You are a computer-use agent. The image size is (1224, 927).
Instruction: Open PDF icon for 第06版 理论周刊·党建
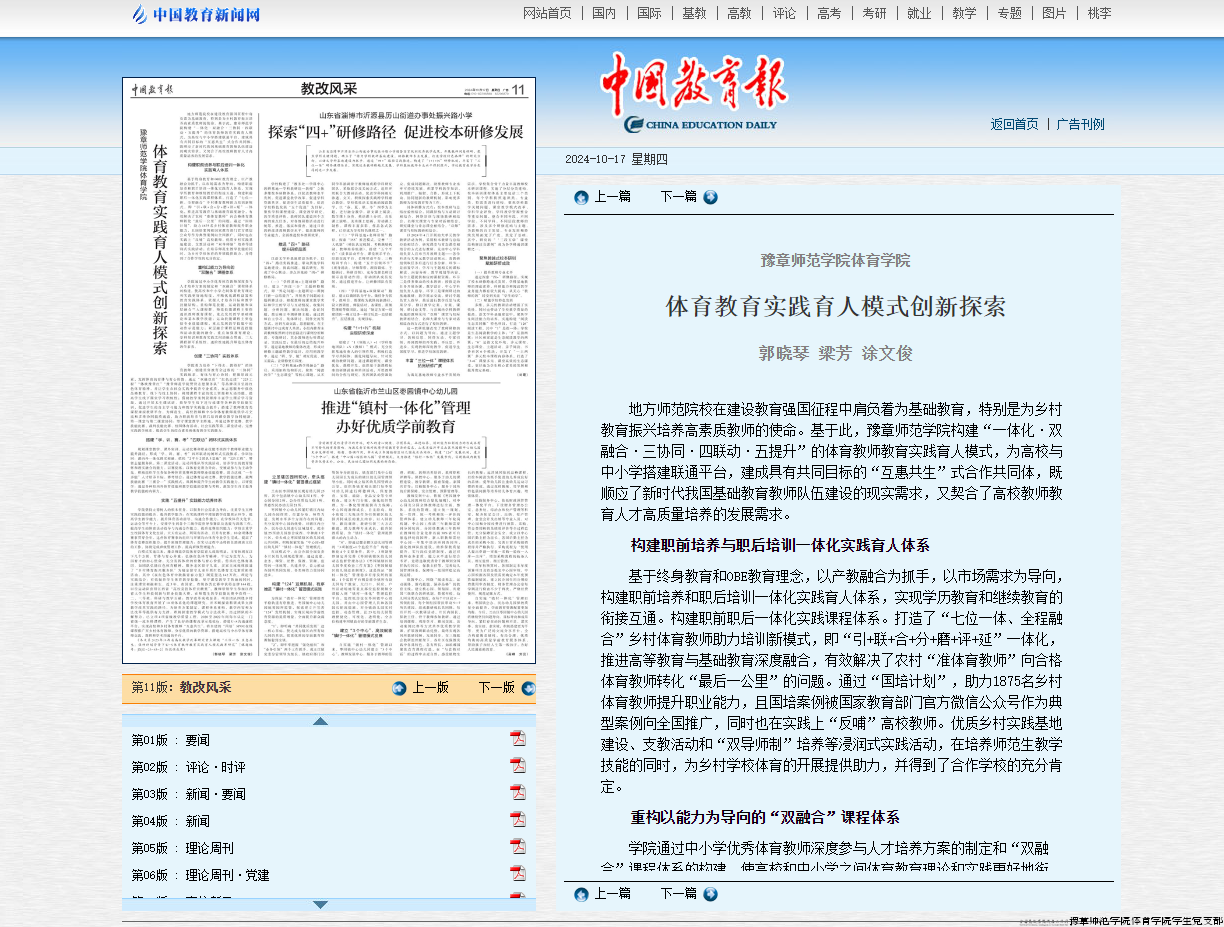click(x=518, y=874)
